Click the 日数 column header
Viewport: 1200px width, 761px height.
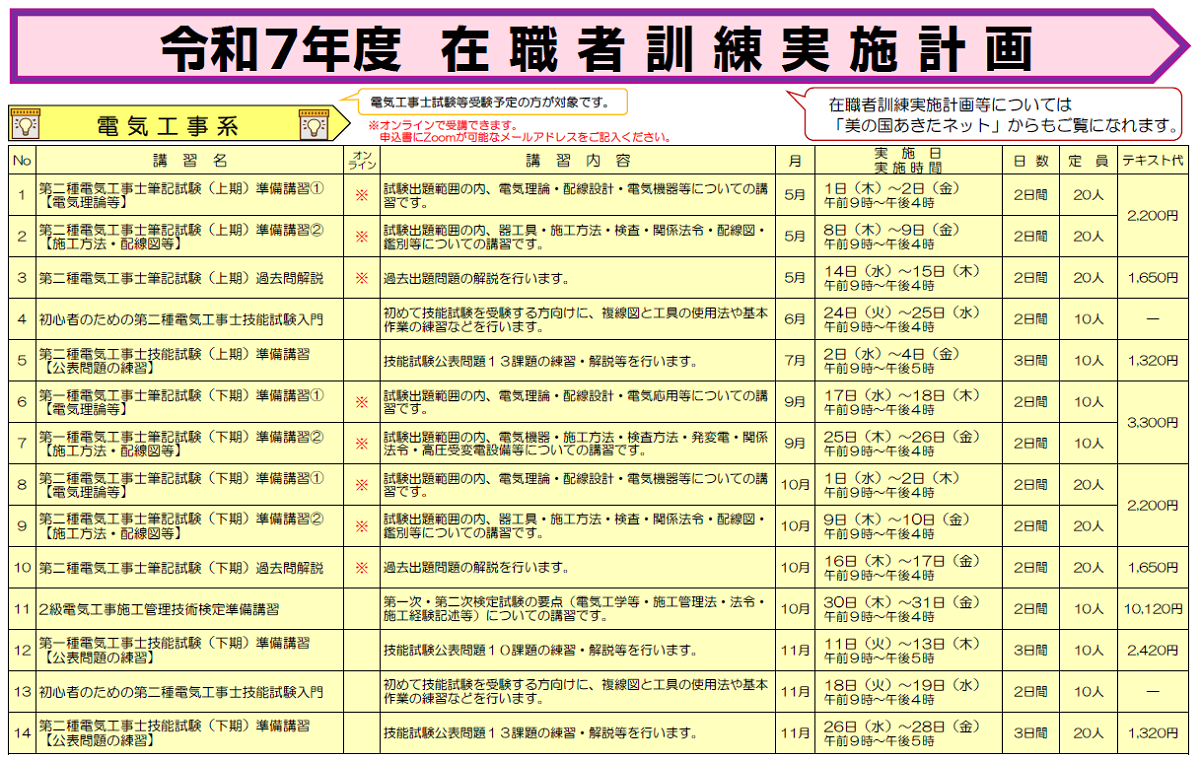click(x=1030, y=160)
